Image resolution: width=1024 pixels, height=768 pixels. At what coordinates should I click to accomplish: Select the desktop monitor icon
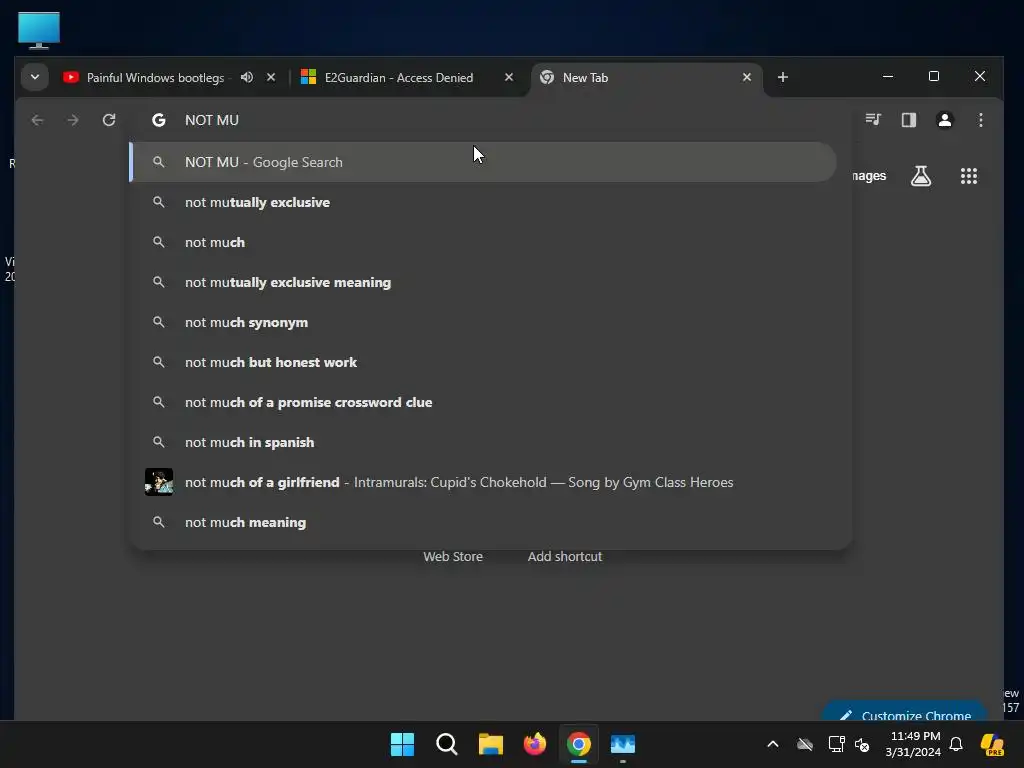pos(39,30)
